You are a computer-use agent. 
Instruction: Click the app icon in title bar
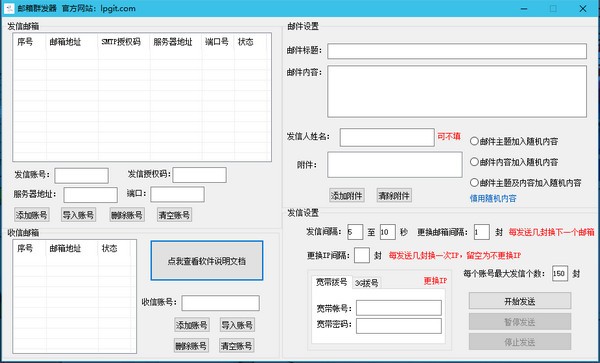click(x=9, y=8)
